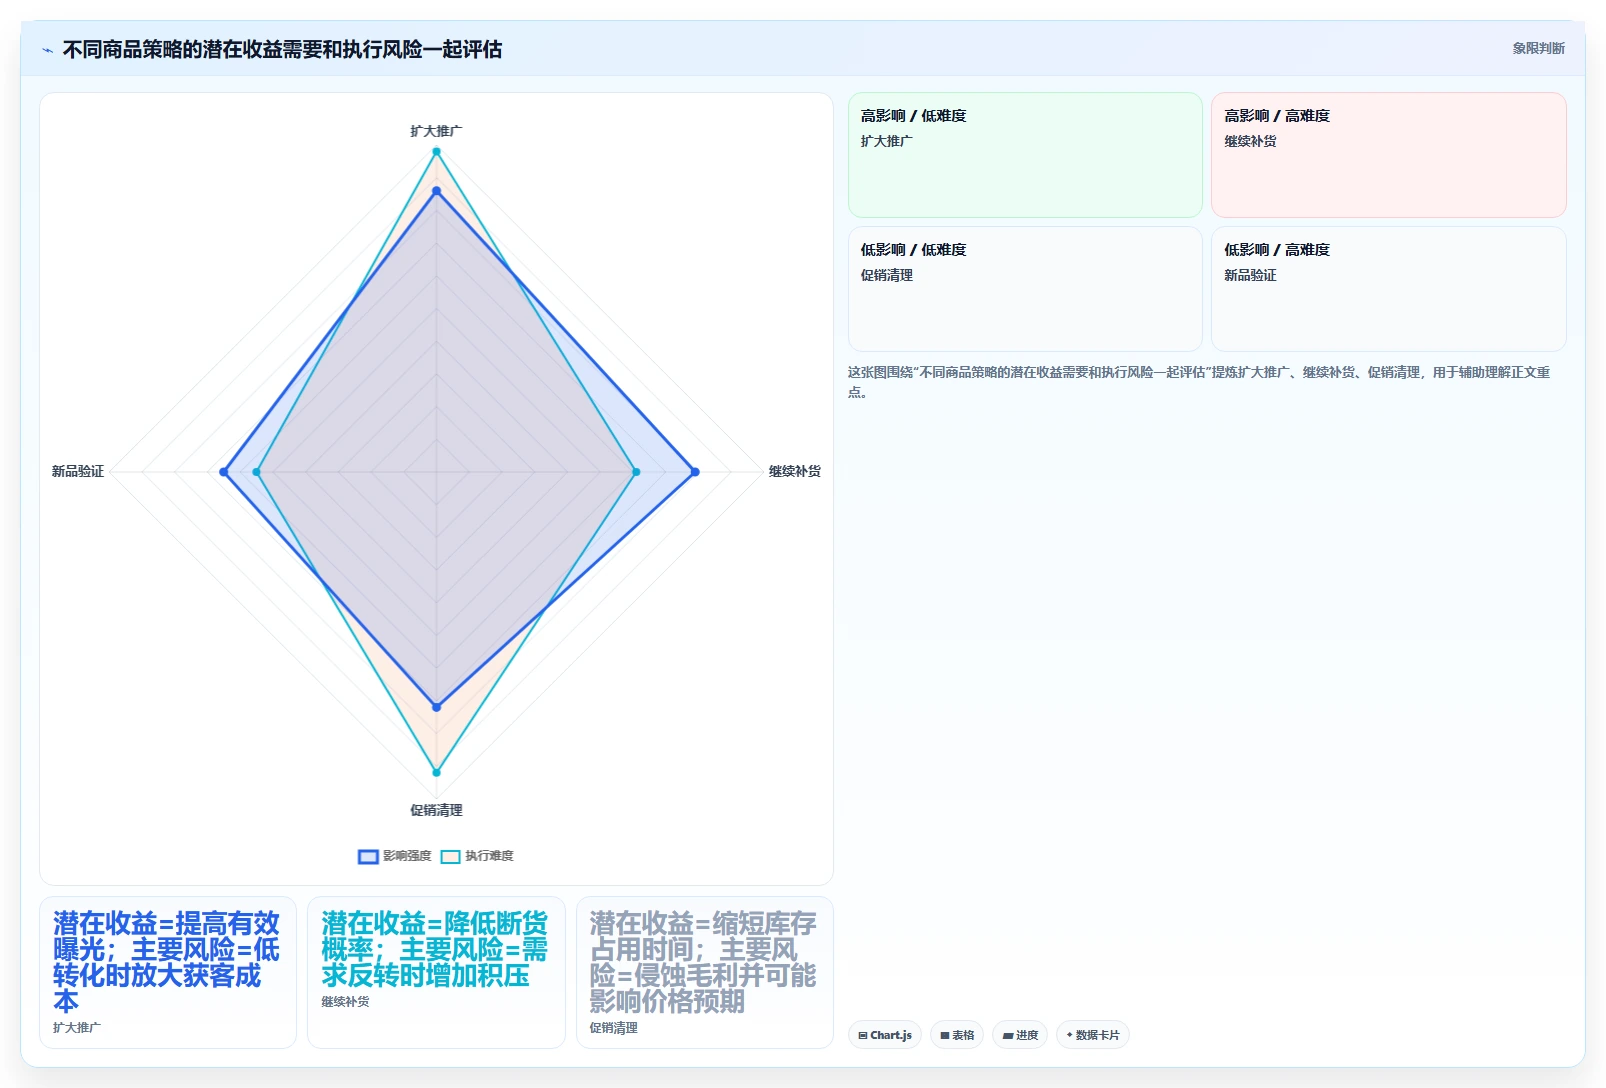
Task: Select the 进度 tag
Action: [1020, 1035]
